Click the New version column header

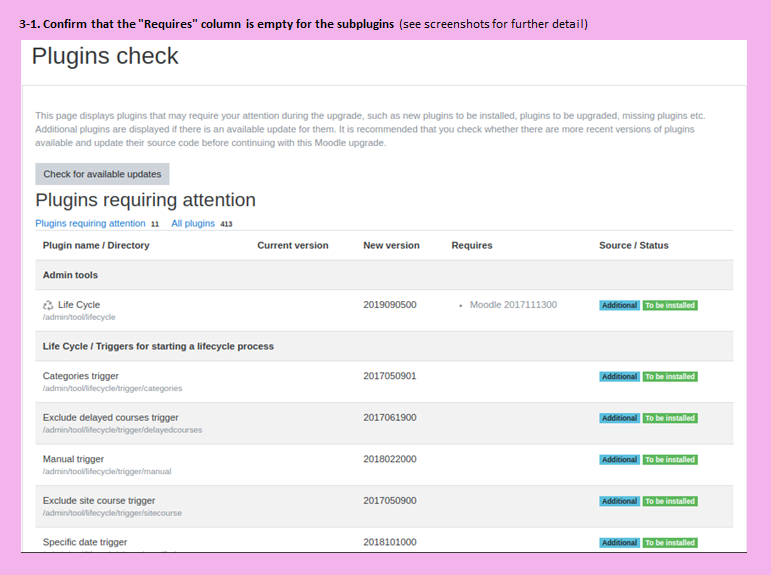pyautogui.click(x=391, y=245)
